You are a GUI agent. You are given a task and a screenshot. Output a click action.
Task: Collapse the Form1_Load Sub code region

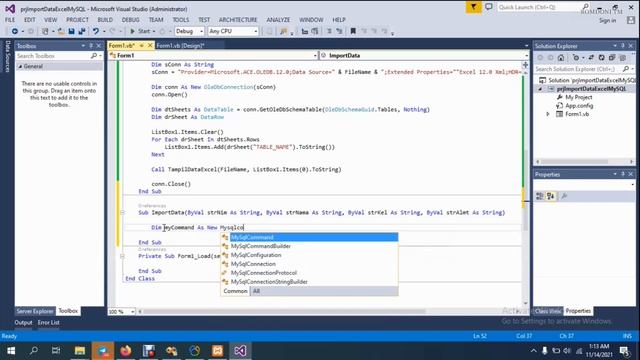point(122,256)
